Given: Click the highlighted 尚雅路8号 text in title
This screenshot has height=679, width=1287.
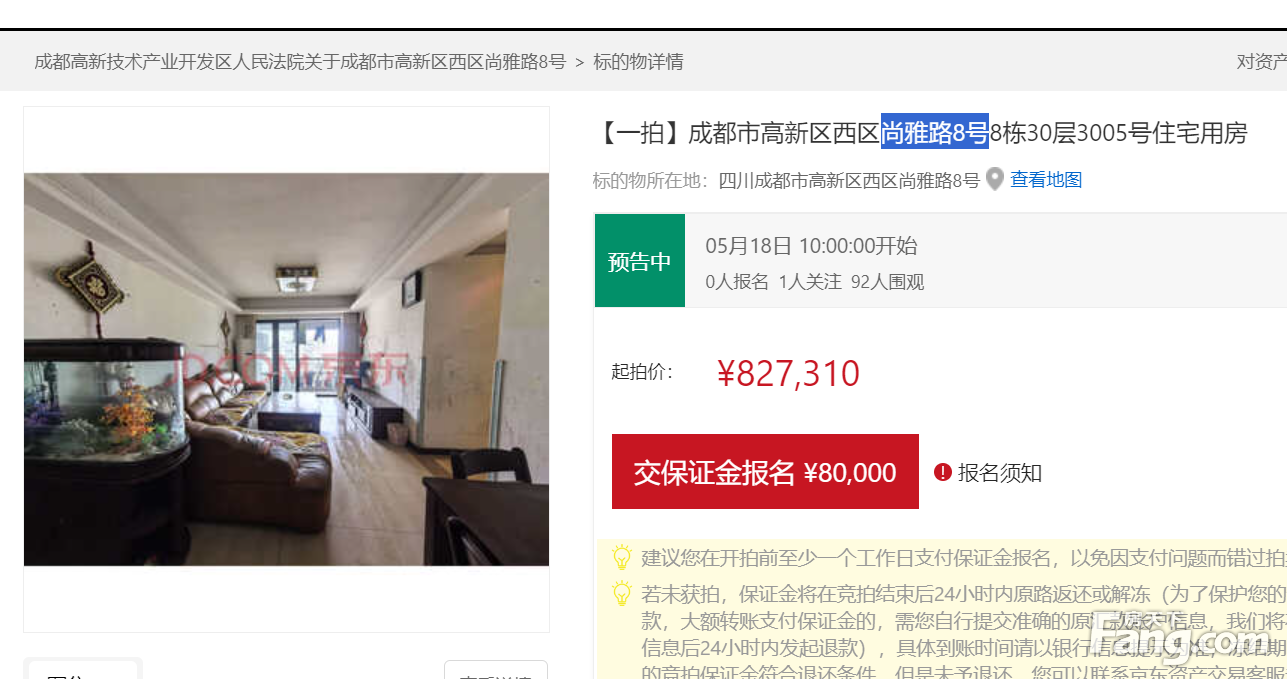Looking at the screenshot, I should click(935, 132).
